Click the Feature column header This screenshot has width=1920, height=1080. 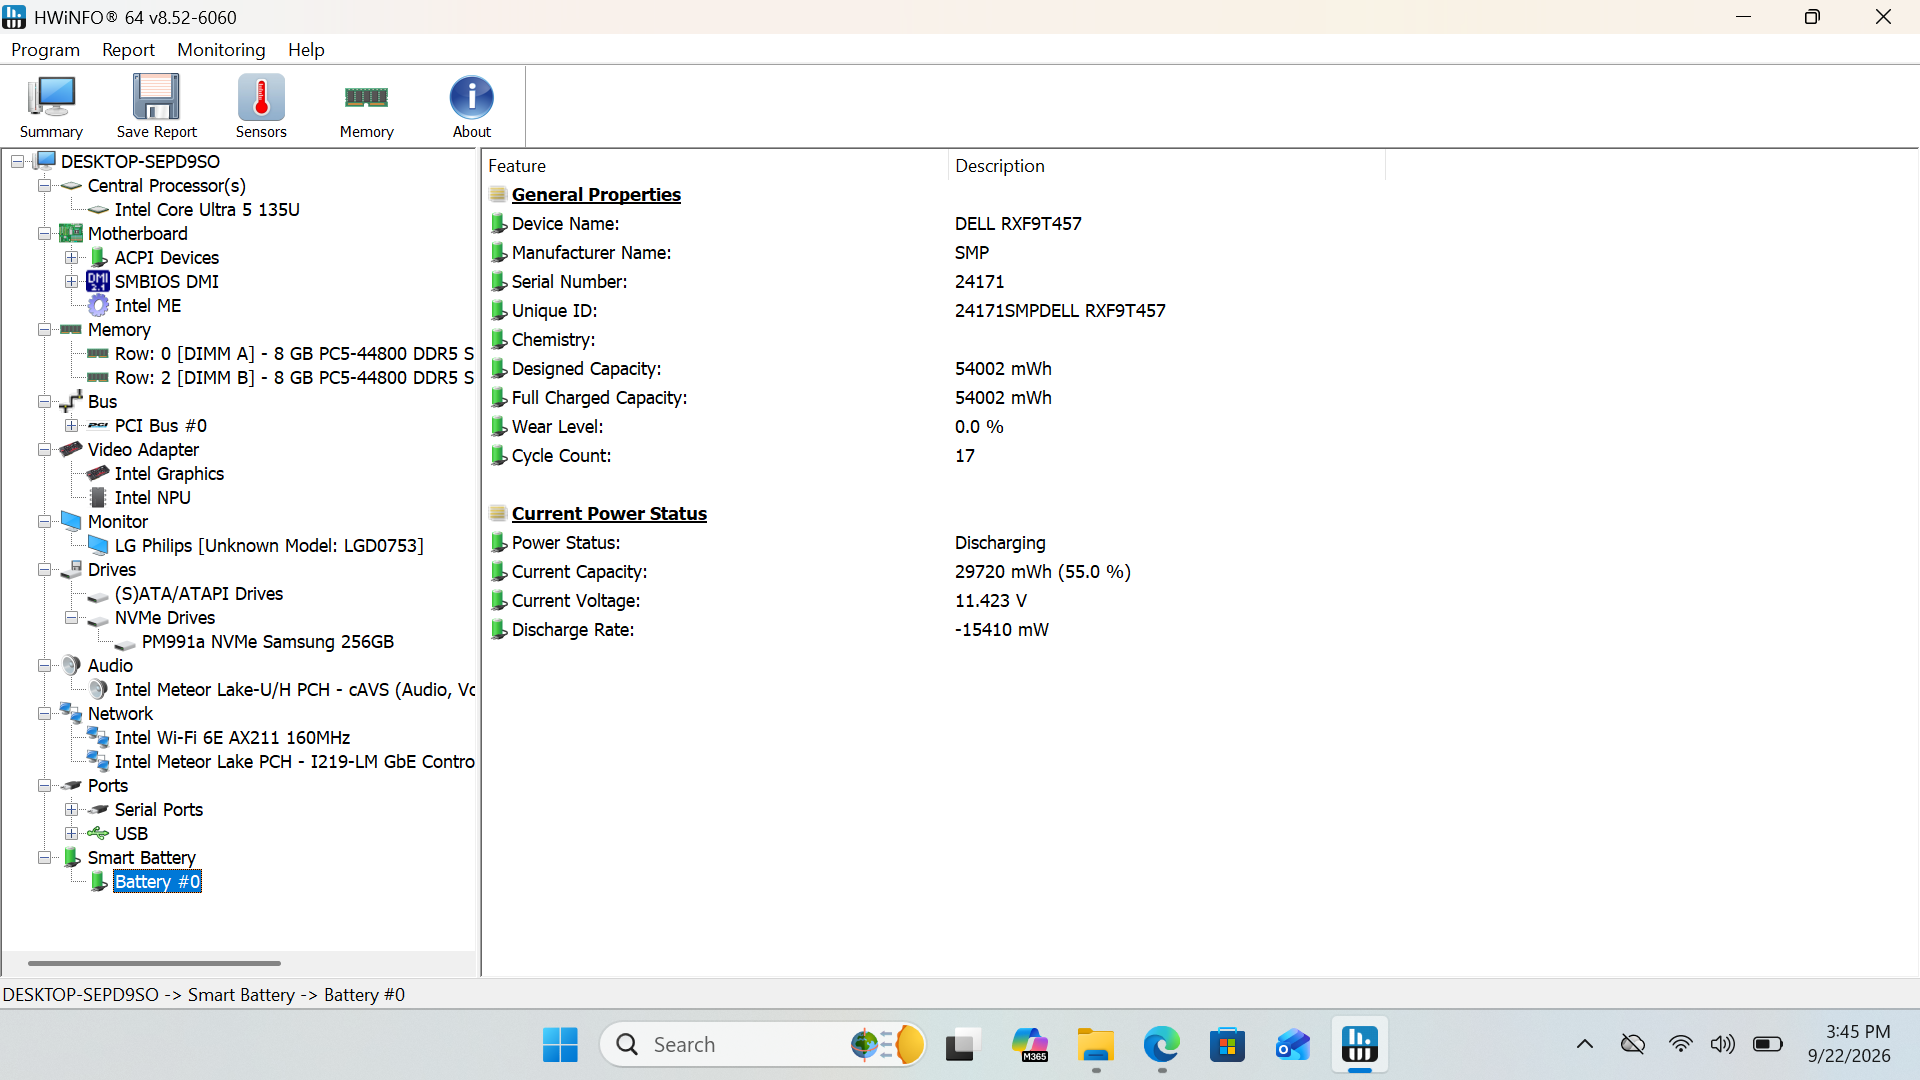click(715, 165)
